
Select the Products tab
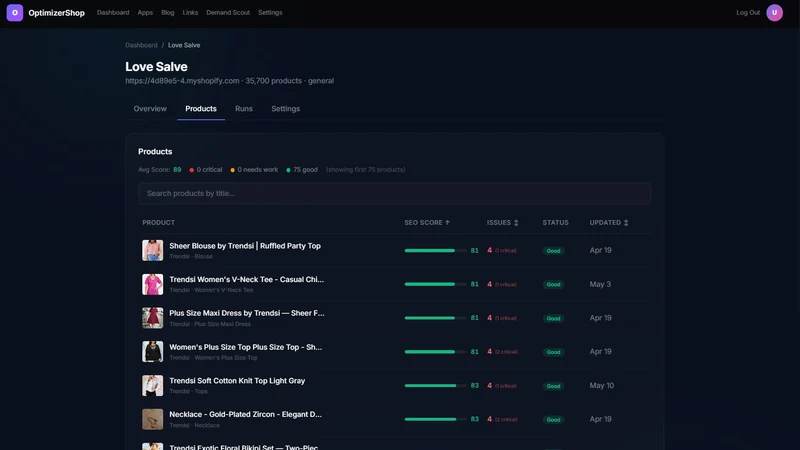201,109
